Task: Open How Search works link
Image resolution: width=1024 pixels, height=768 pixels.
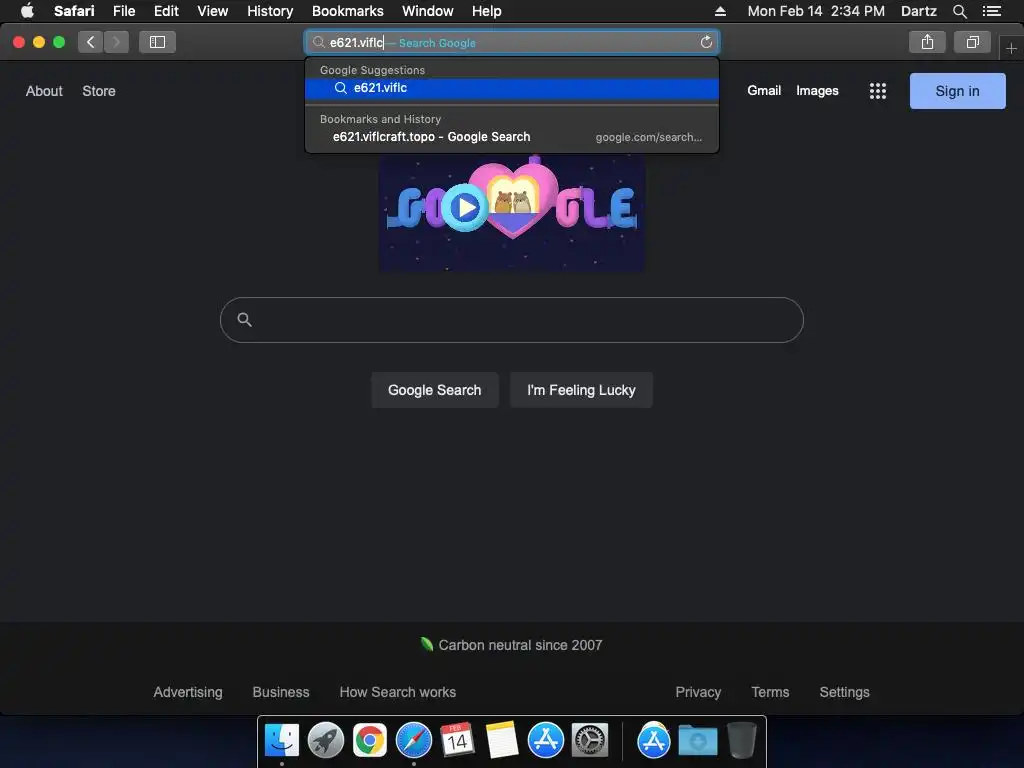Action: (x=398, y=692)
